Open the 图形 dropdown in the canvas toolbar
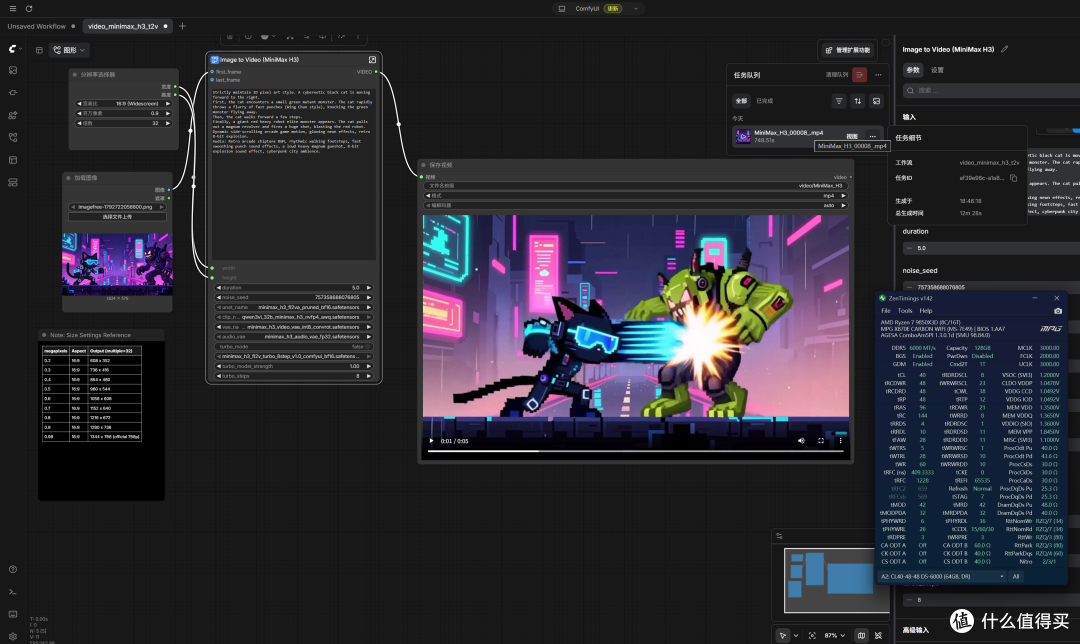1080x644 pixels. point(69,50)
